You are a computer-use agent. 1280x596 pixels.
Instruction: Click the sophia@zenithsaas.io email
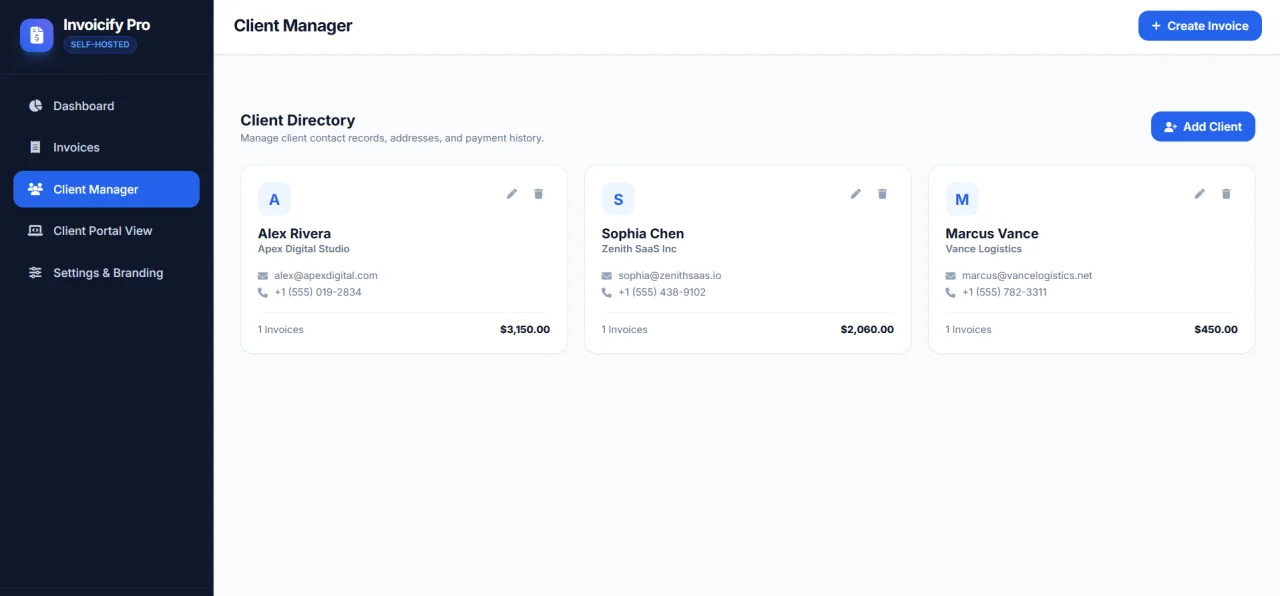[670, 276]
